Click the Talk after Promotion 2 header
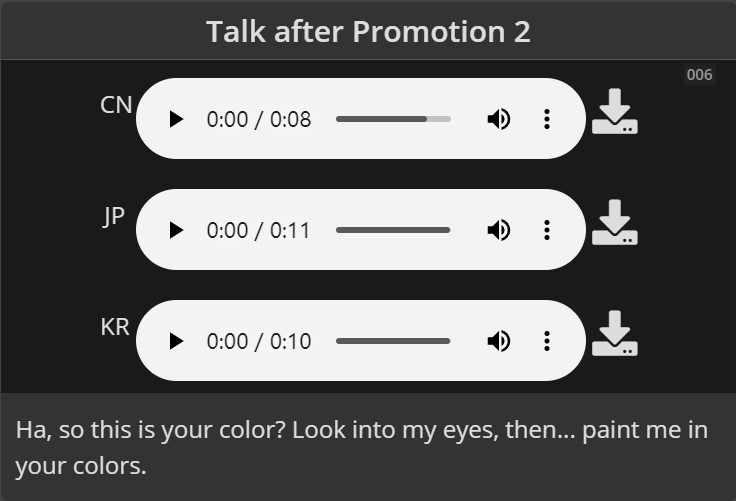Viewport: 736px width, 501px height. [x=368, y=31]
